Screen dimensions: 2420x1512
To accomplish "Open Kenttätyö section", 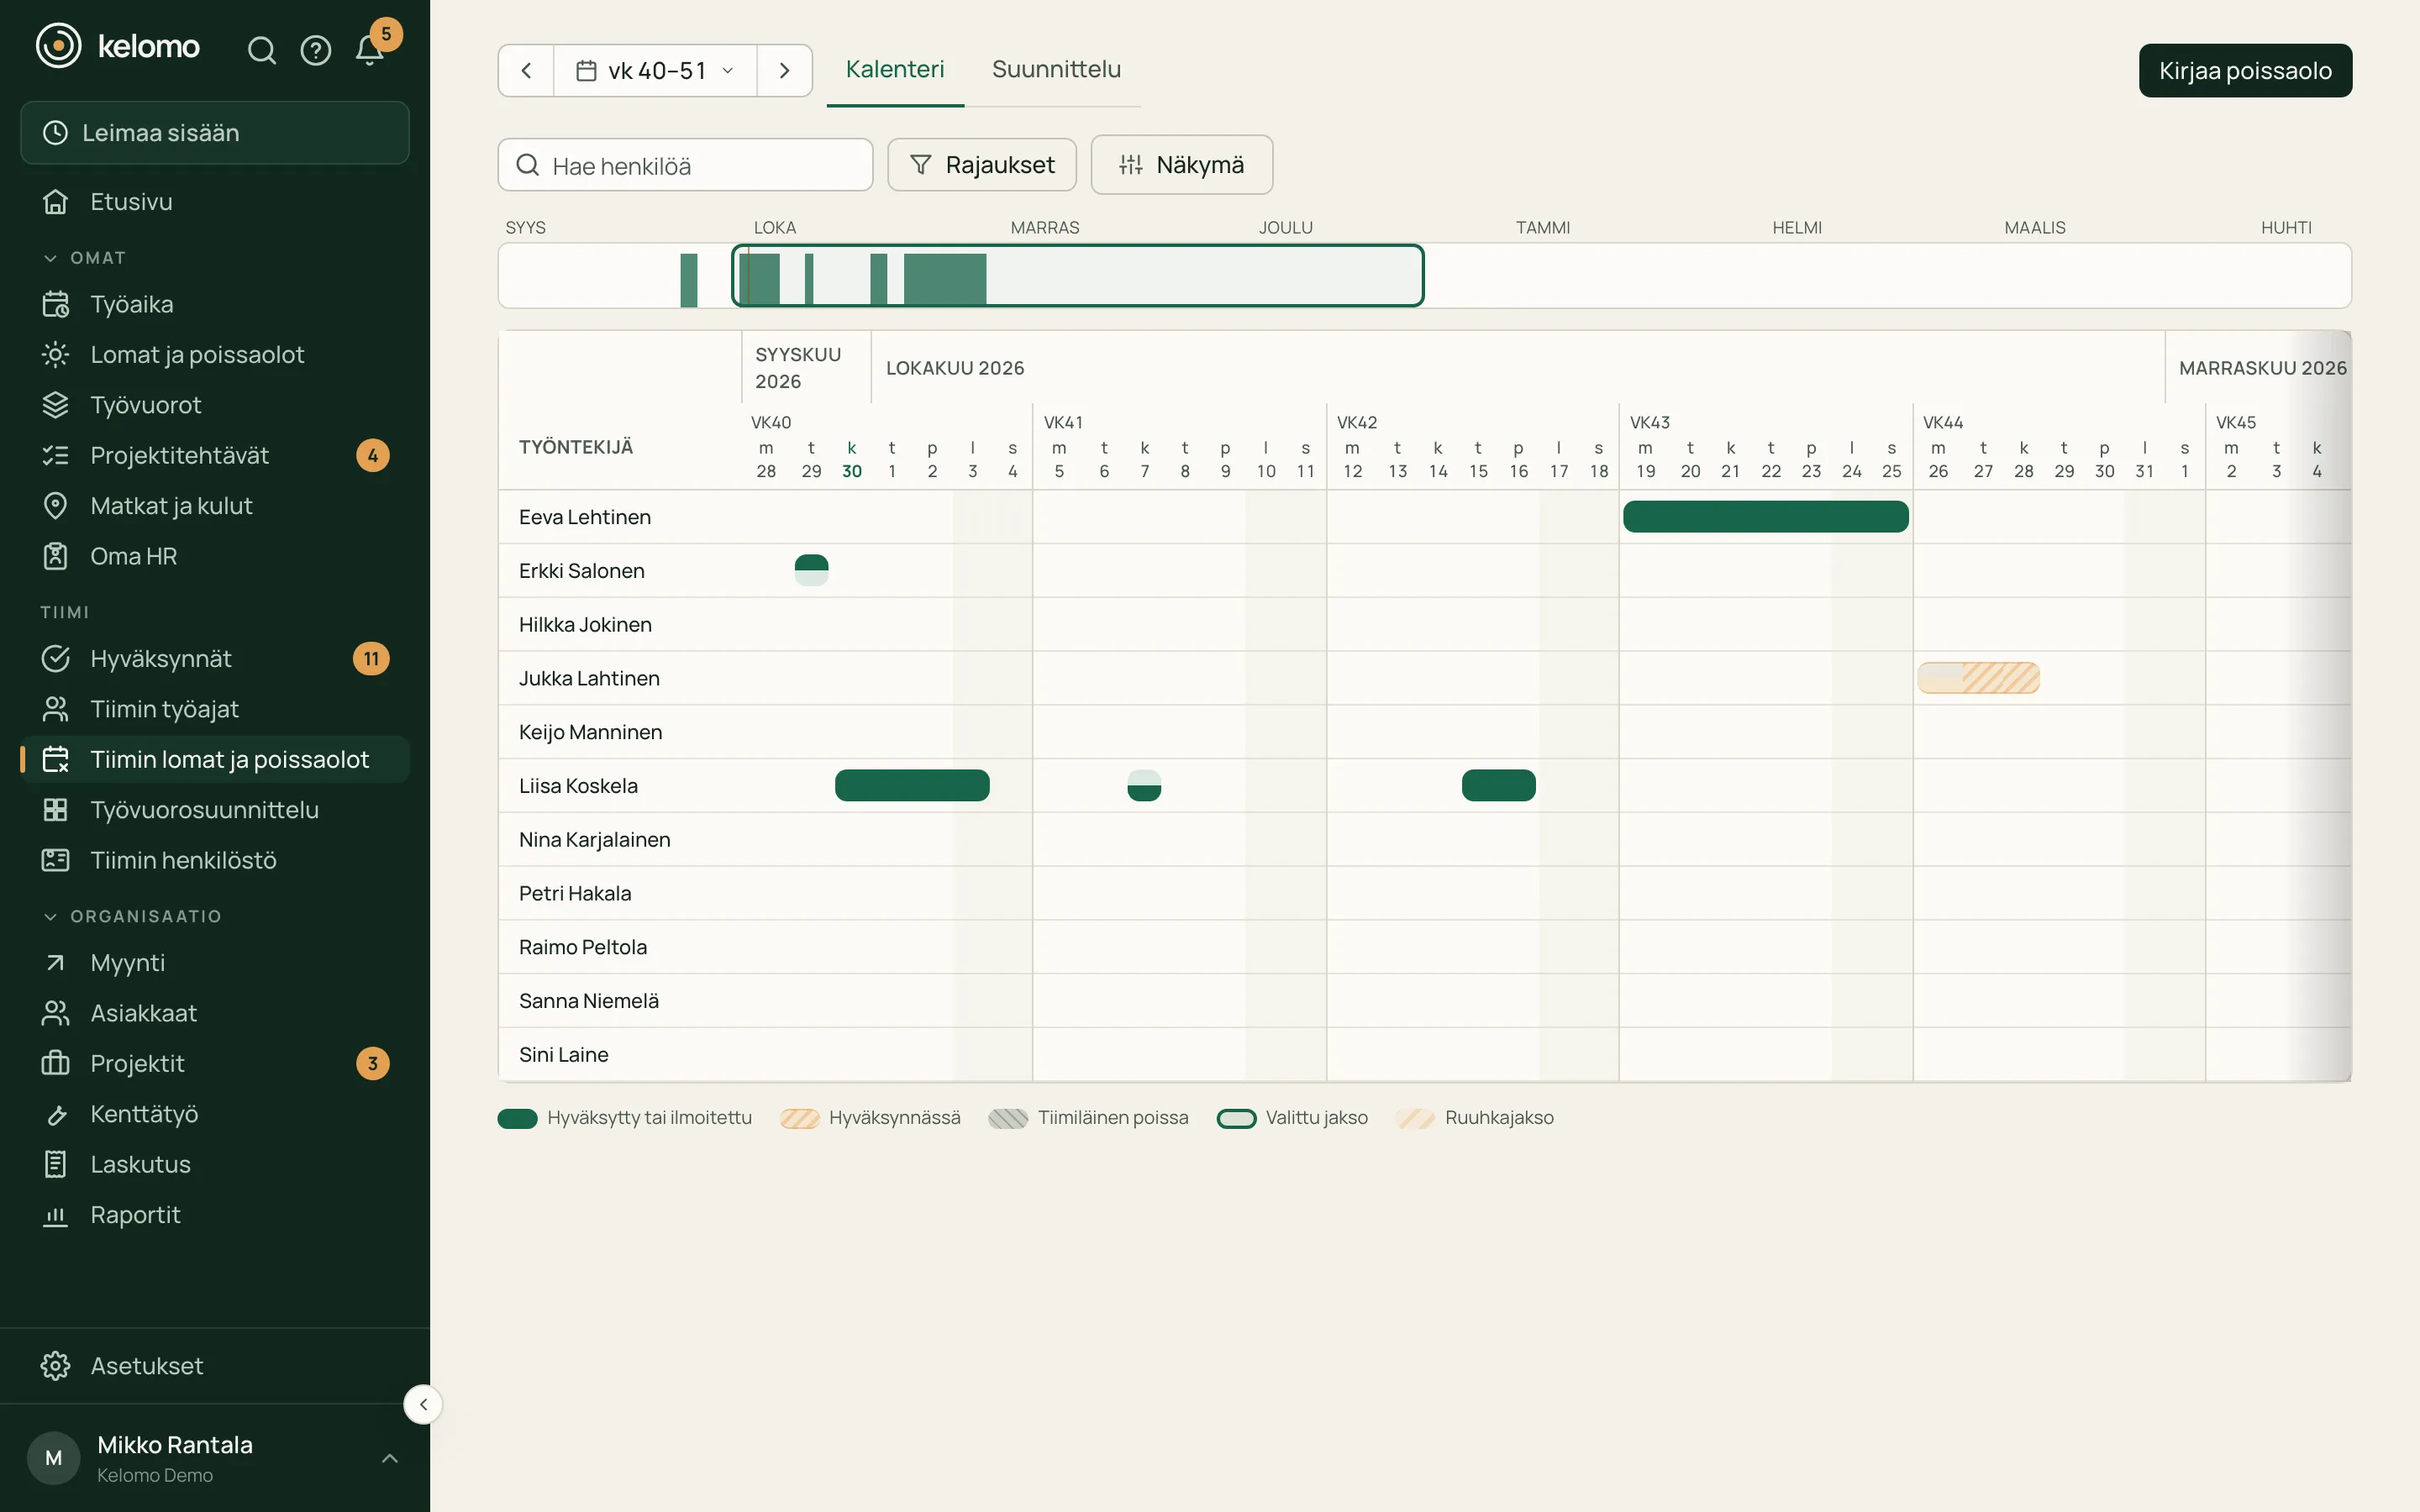I will click(215, 1114).
